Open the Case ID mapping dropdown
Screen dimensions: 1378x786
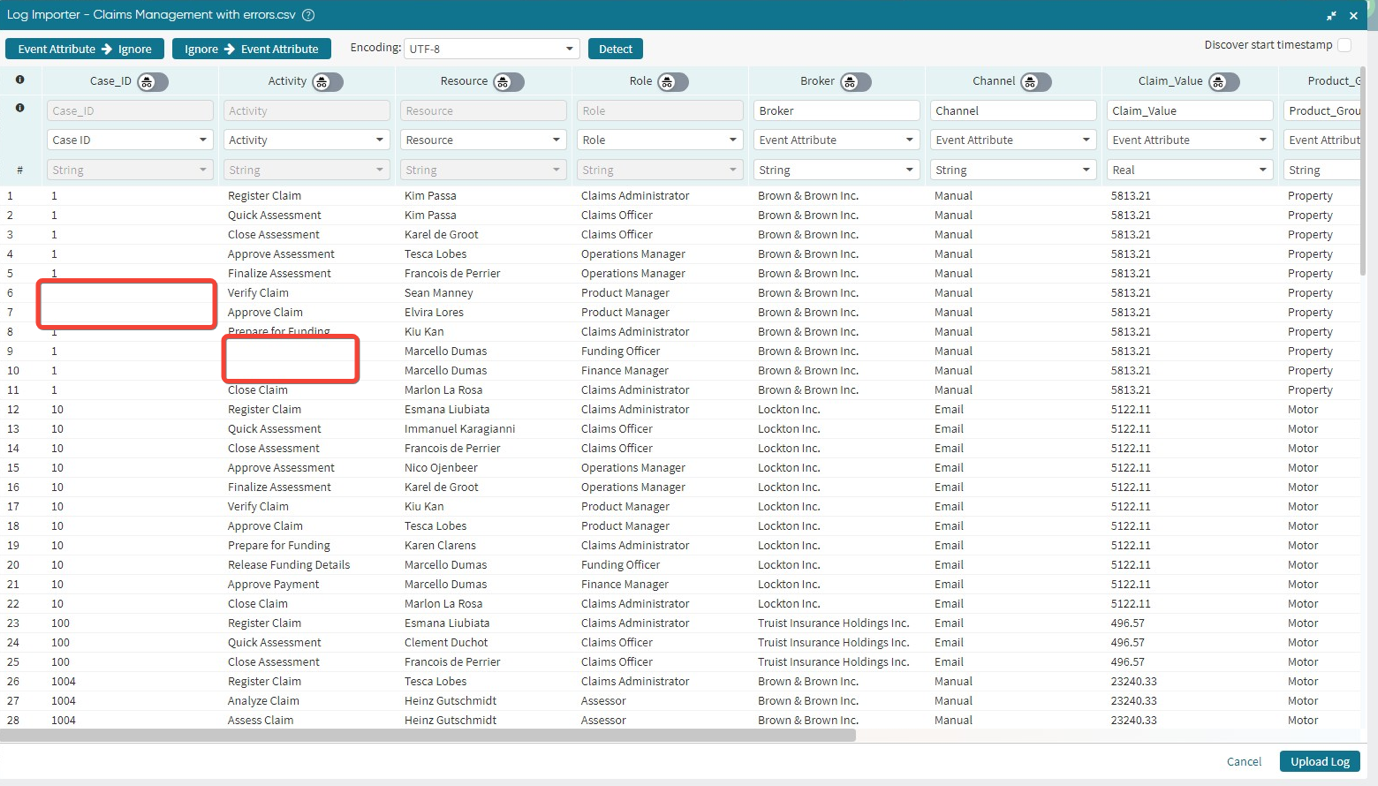(130, 140)
